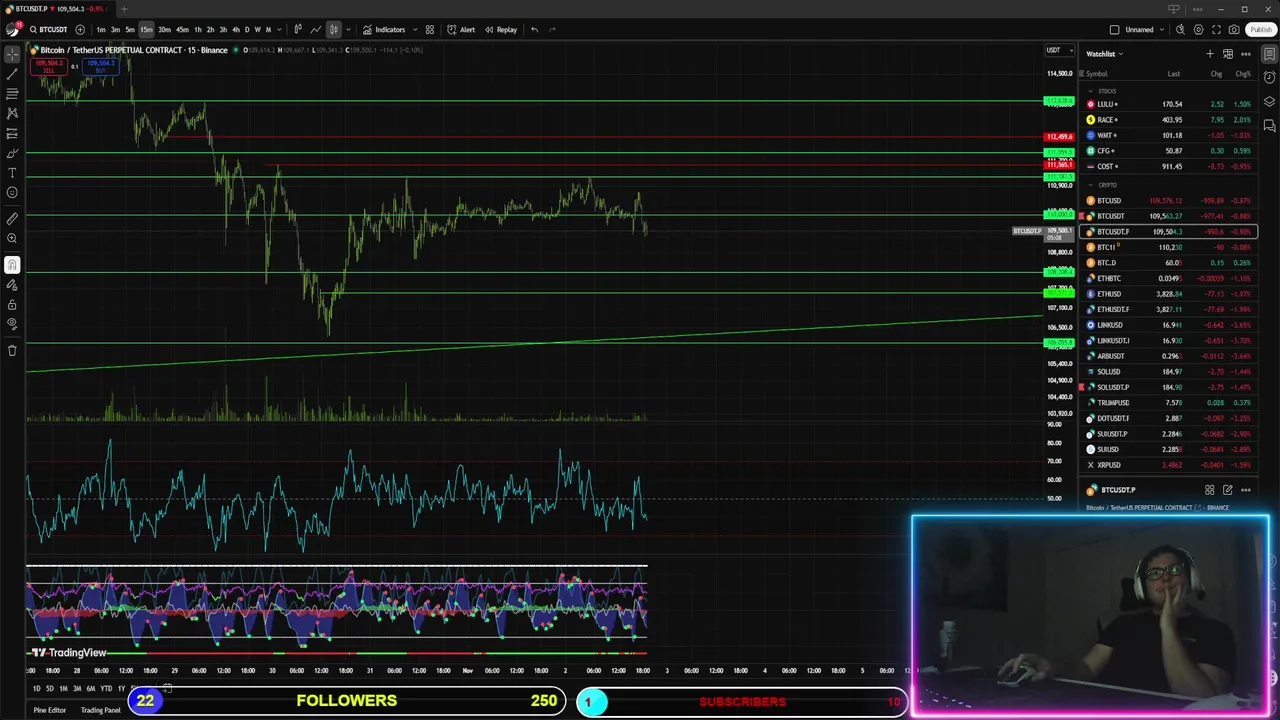This screenshot has height=720, width=1280.
Task: Open the Watchlist name dropdown
Action: 1104,54
